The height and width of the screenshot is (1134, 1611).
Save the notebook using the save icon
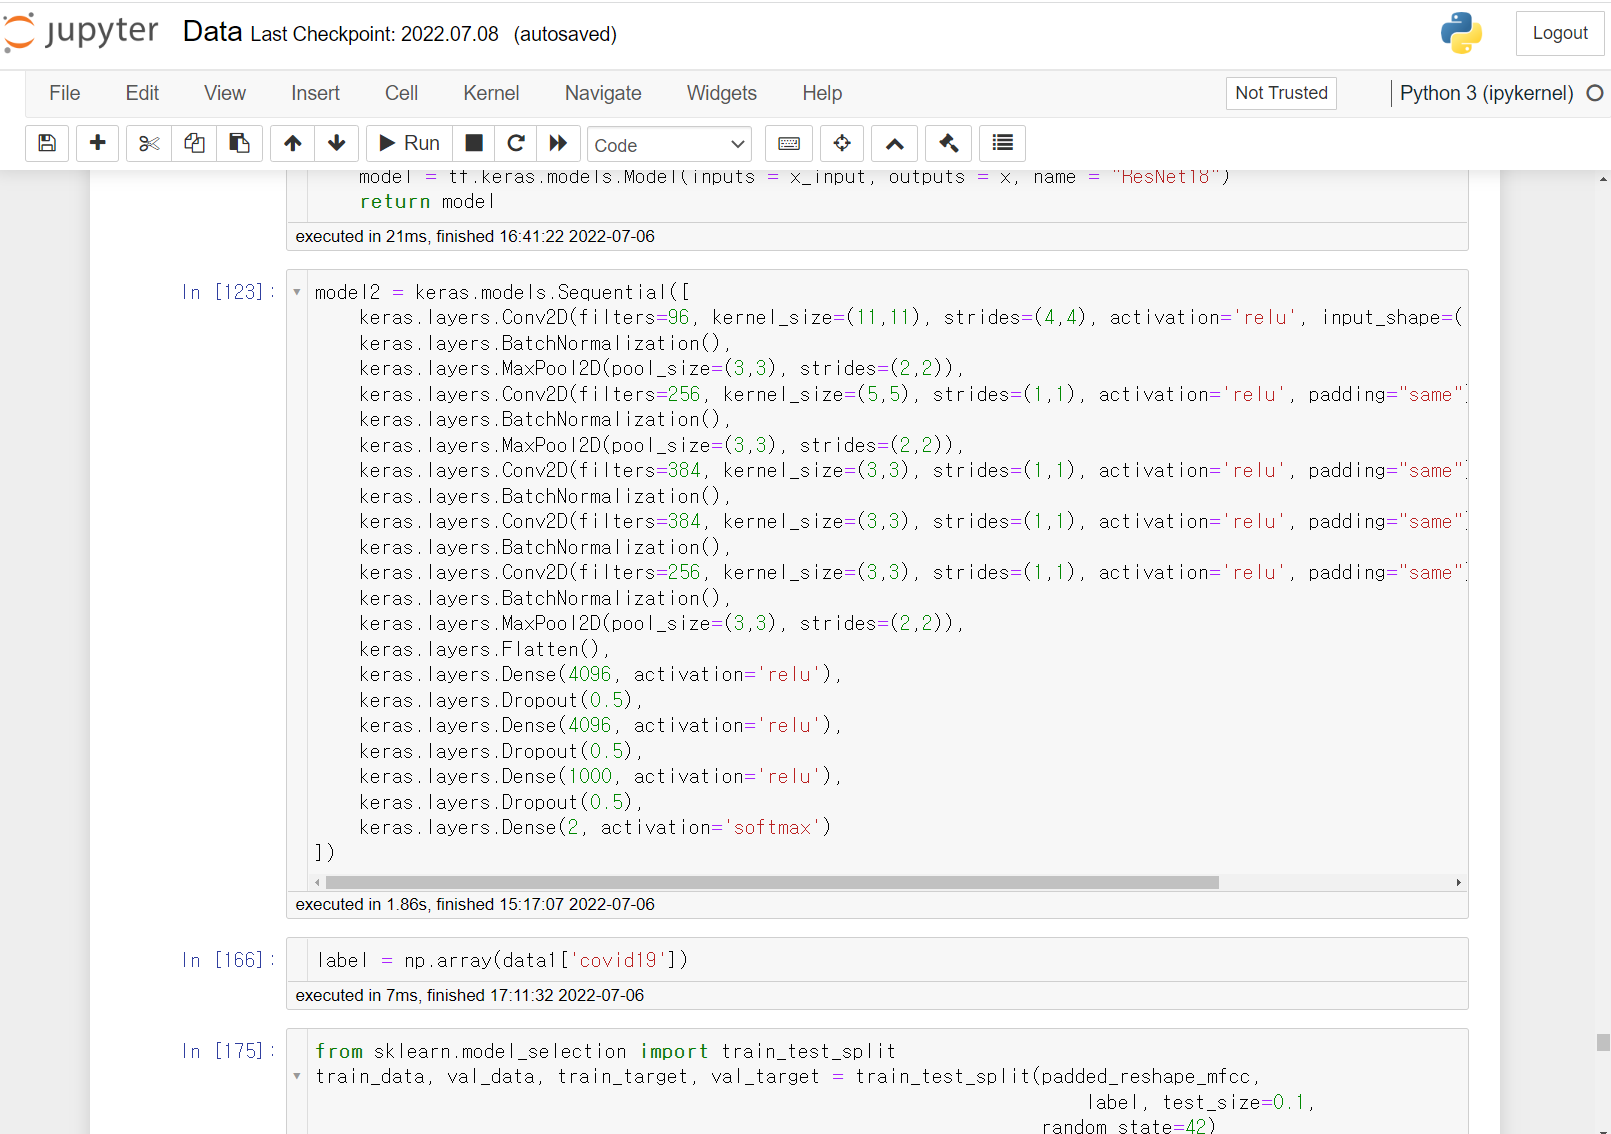click(46, 143)
